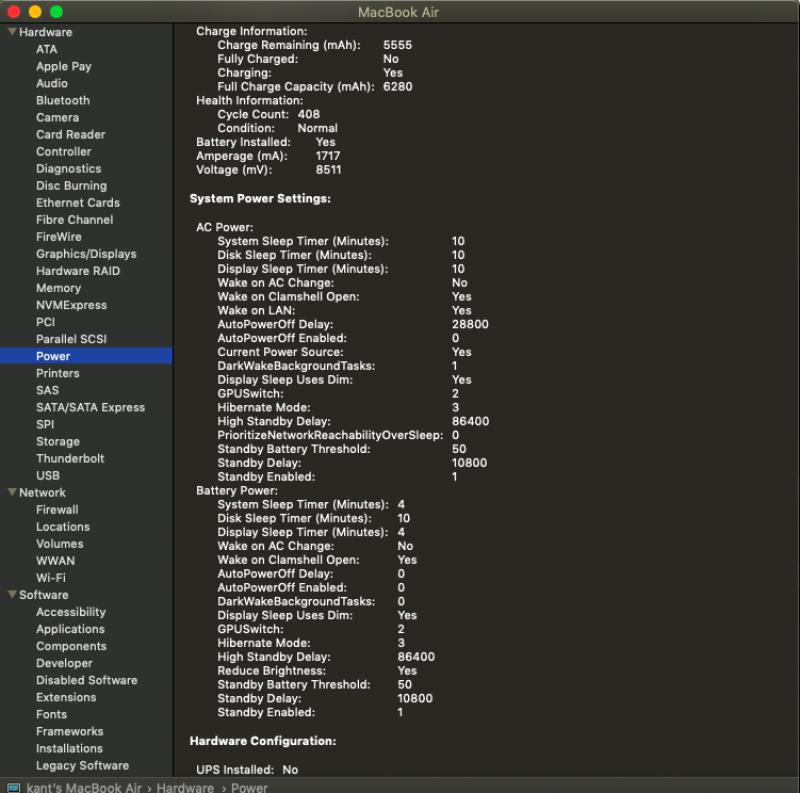Viewport: 800px width, 793px height.
Task: Open the WWAN entry
Action: 55,561
